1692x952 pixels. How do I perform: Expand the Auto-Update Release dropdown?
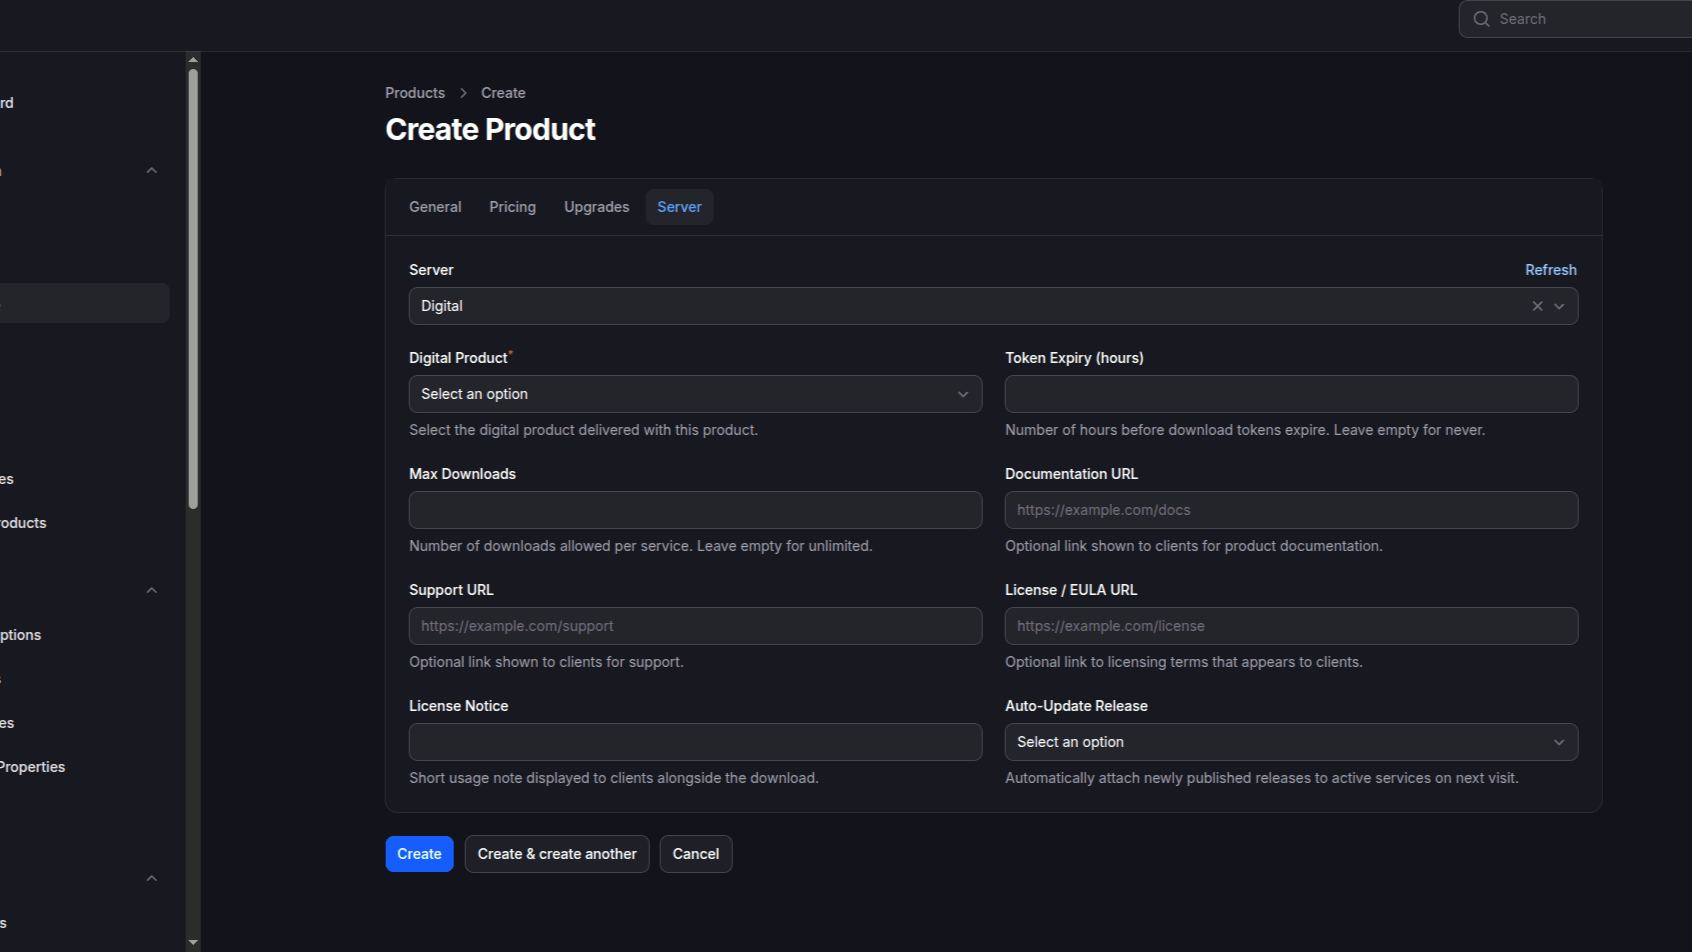1290,742
